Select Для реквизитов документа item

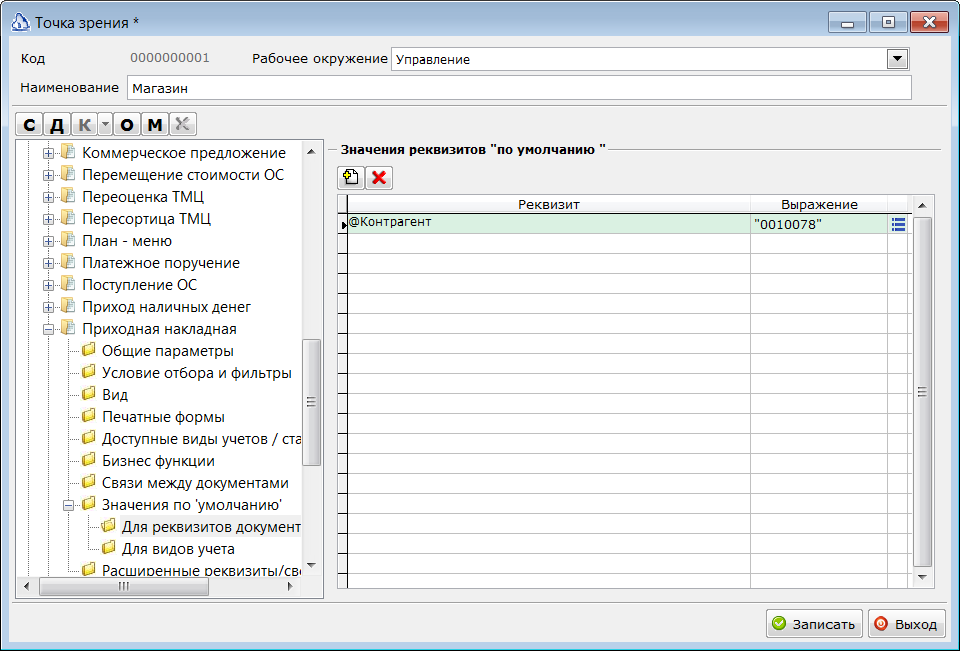pos(211,527)
